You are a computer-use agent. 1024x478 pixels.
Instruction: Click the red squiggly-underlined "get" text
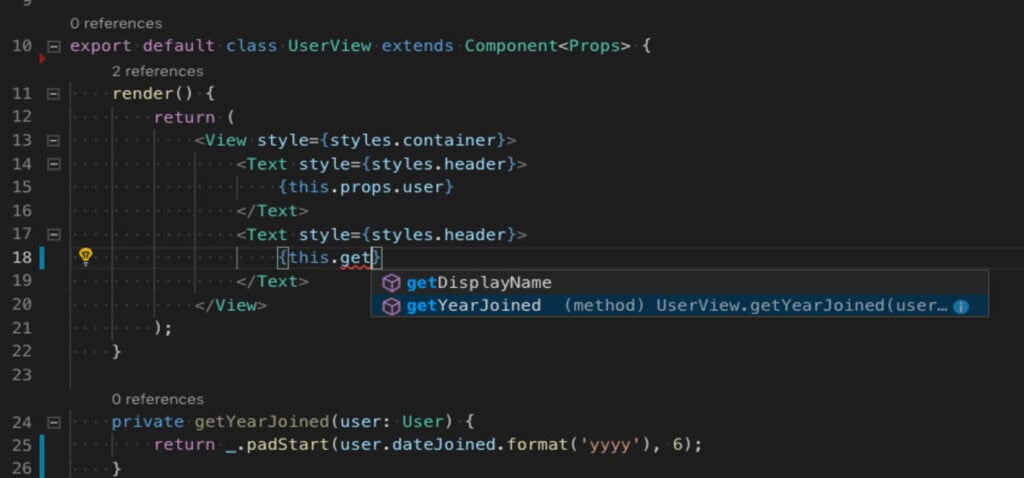click(x=355, y=259)
